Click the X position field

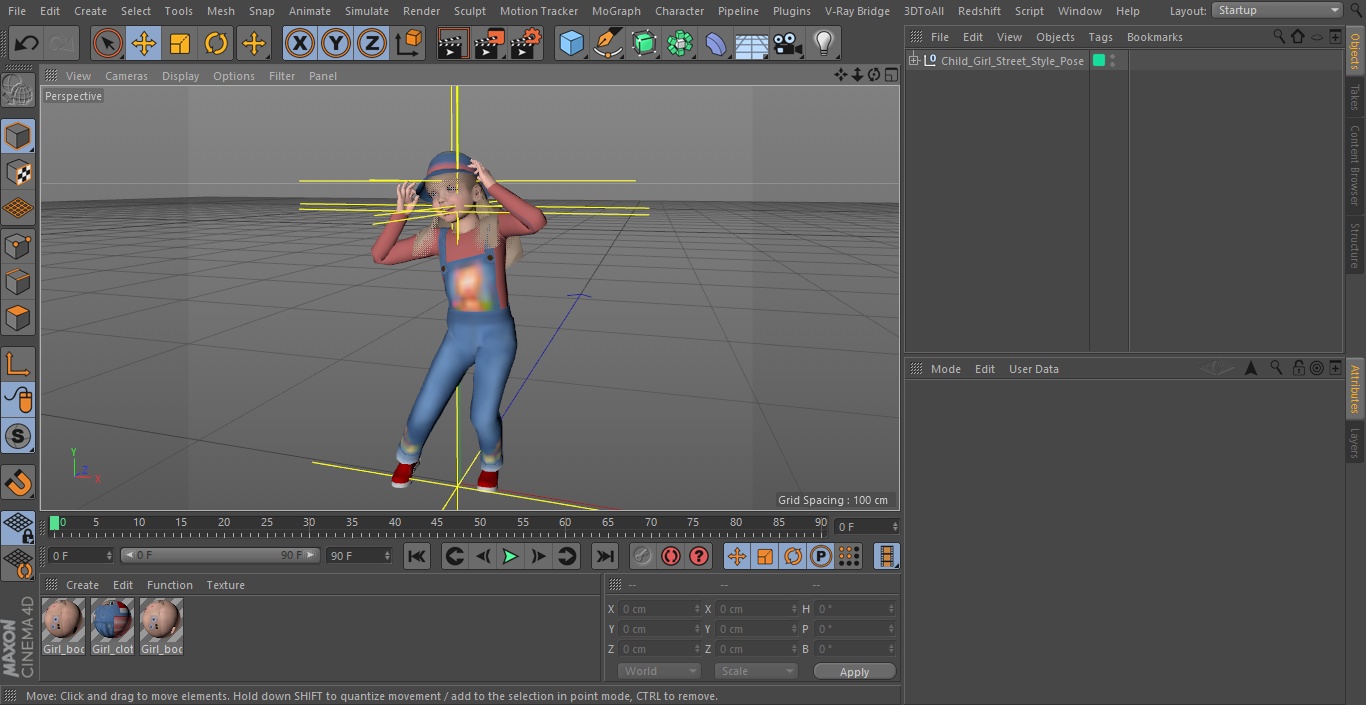pyautogui.click(x=659, y=609)
